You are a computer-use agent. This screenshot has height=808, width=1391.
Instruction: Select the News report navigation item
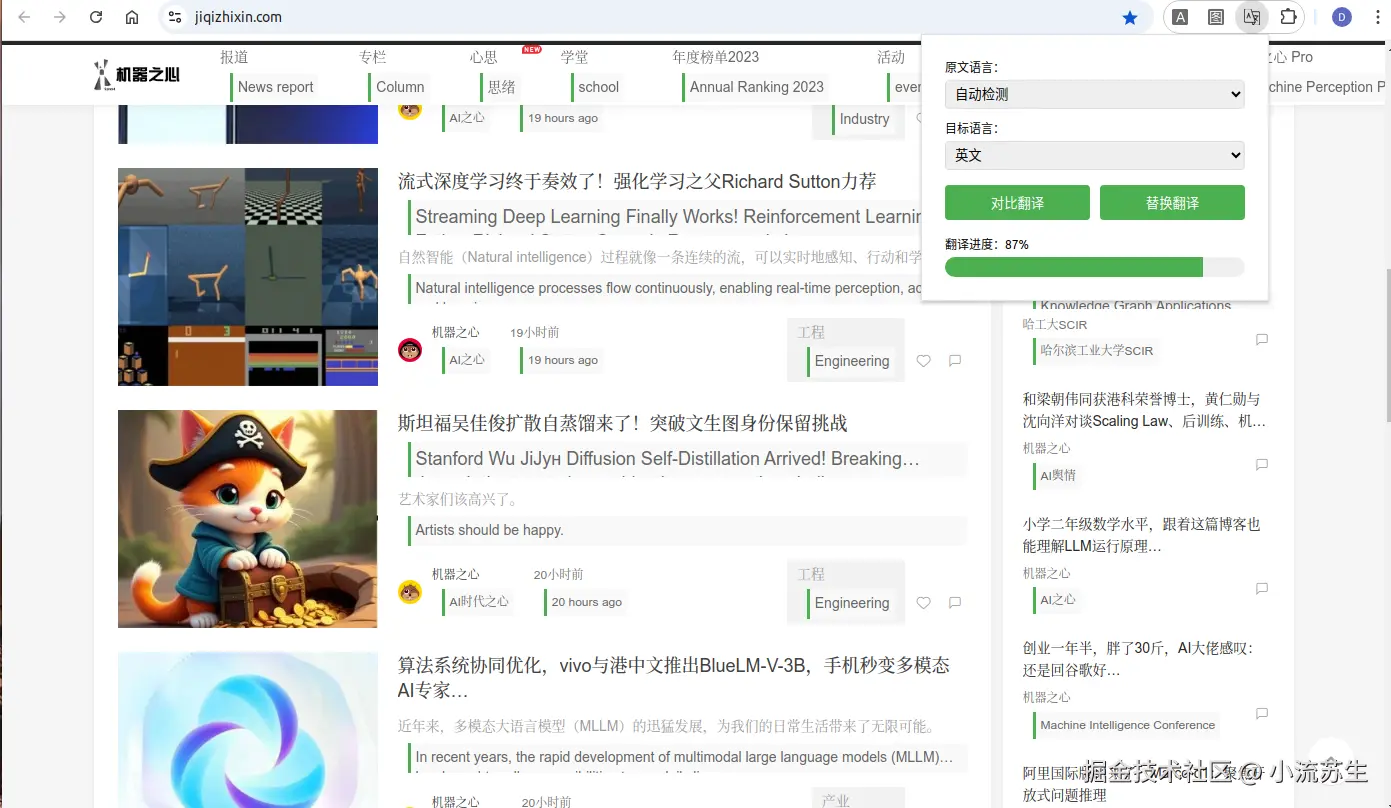point(274,87)
